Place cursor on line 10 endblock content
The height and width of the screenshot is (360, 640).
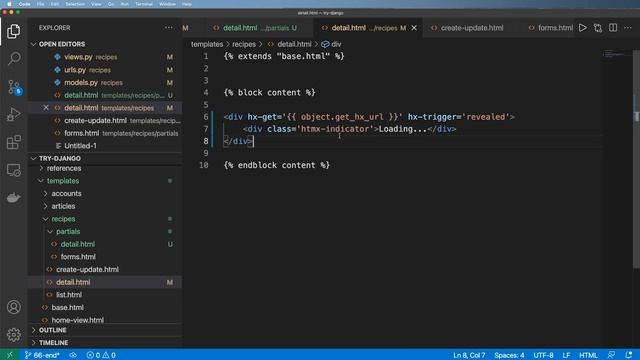tap(276, 165)
